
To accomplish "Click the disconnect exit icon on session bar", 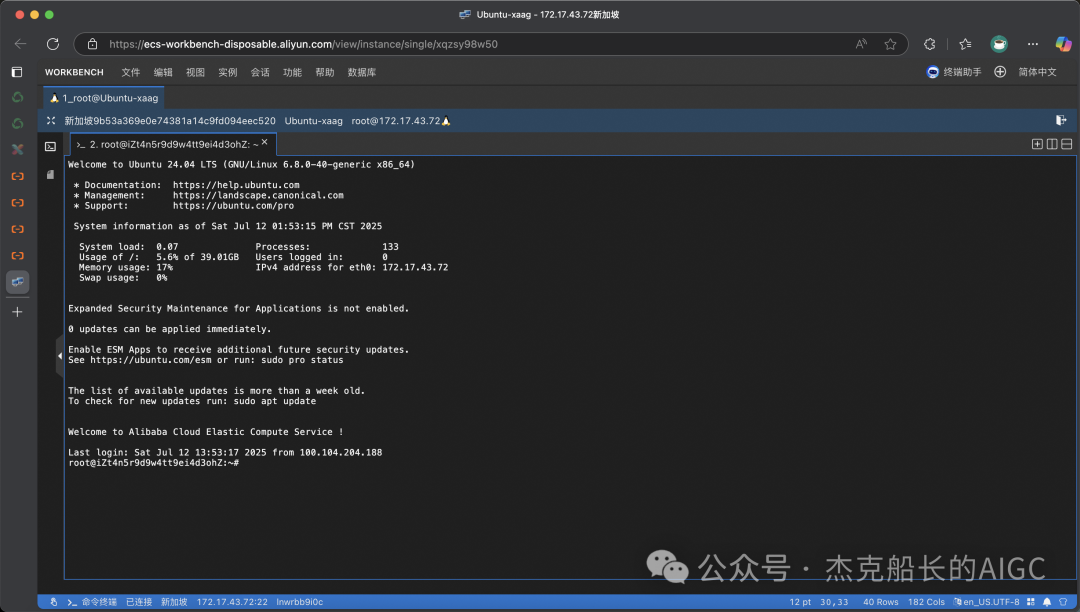I will click(x=1061, y=120).
